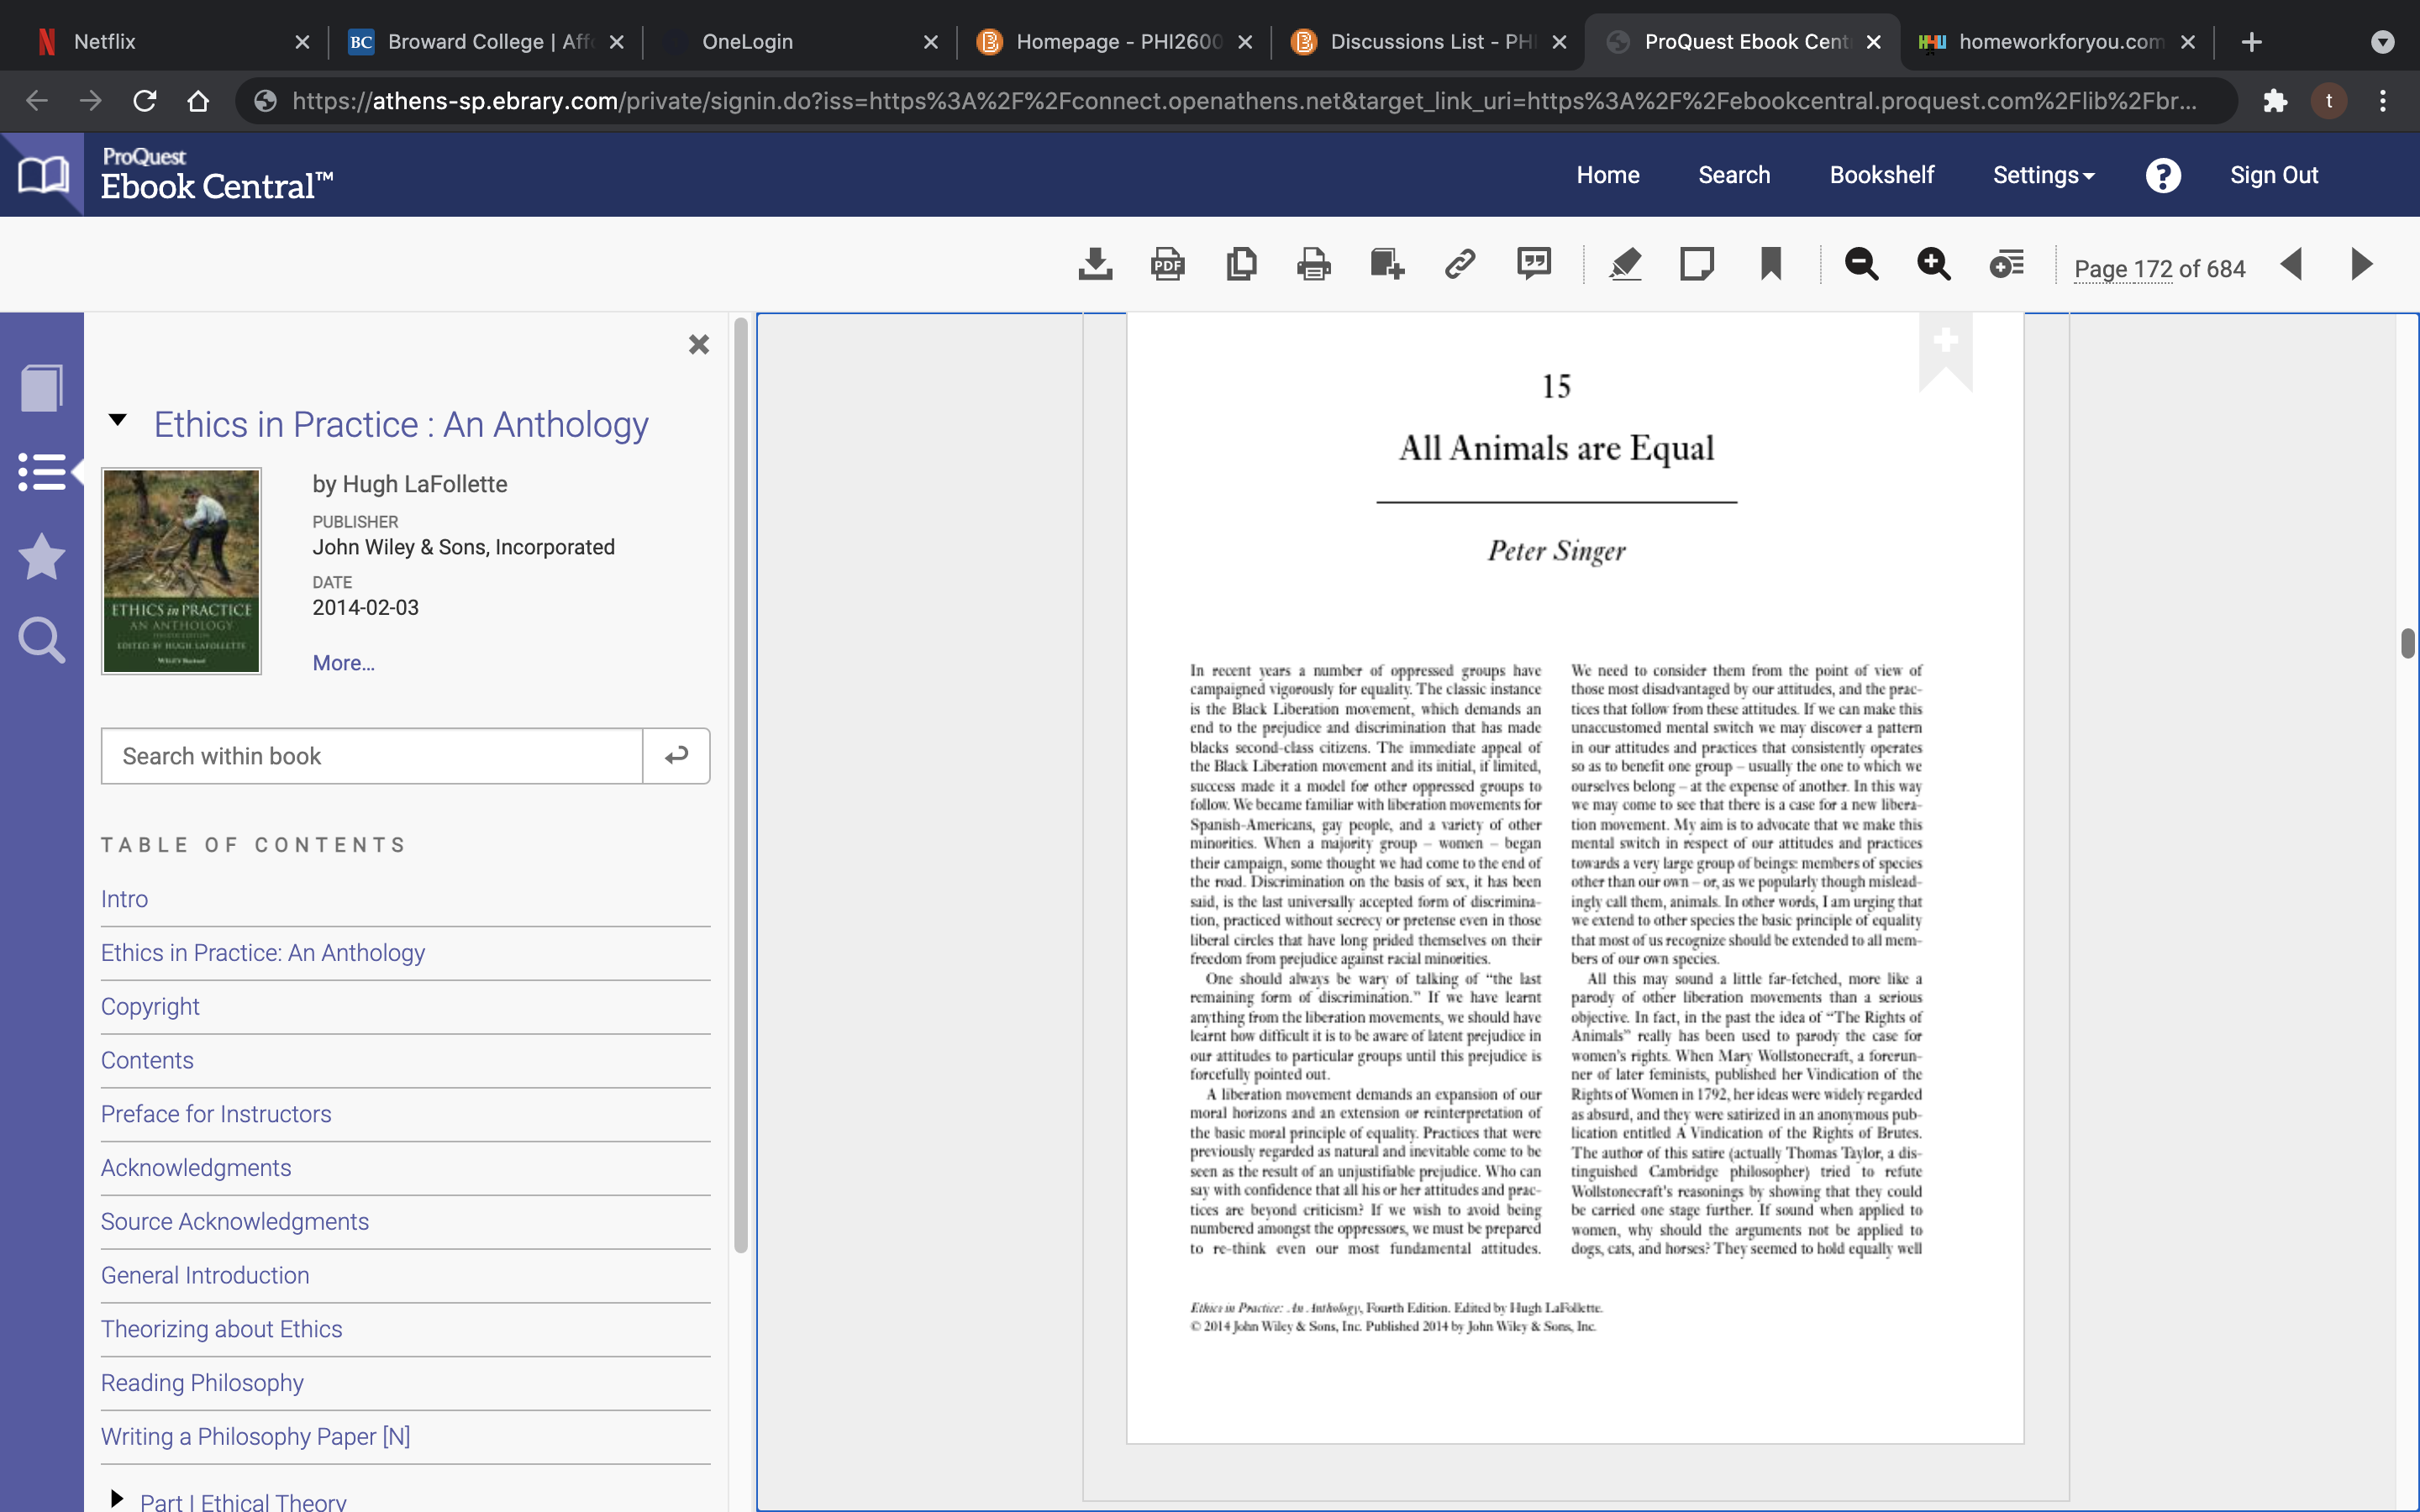Click the browser address bar
Image resolution: width=2420 pixels, height=1512 pixels.
point(1236,101)
